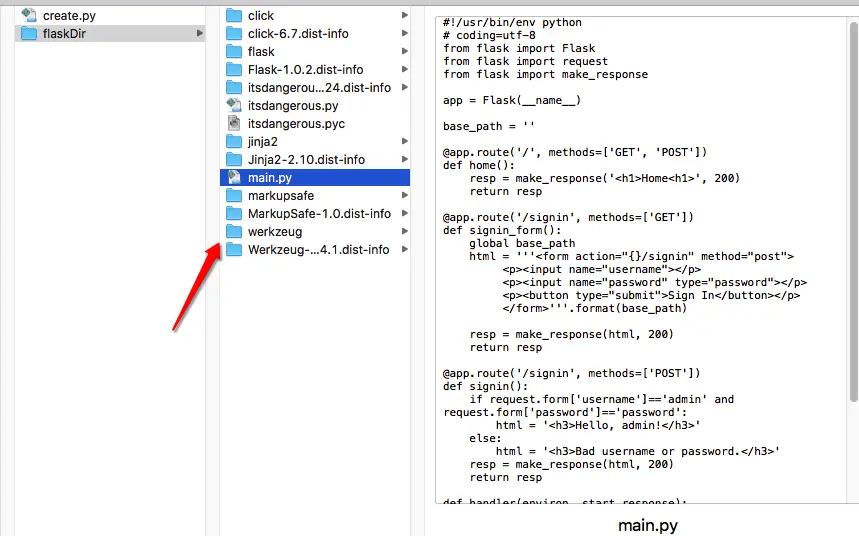859x536 pixels.
Task: Select the Werkzeug-...4.1.dist-info folder icon
Action: [234, 249]
